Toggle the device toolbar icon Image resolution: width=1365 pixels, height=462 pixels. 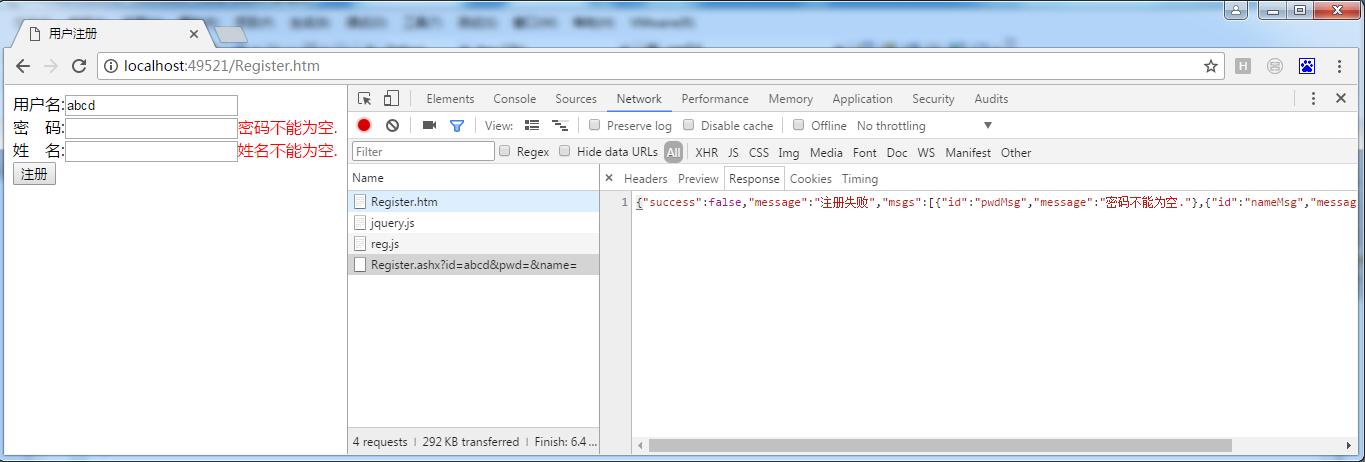coord(391,98)
